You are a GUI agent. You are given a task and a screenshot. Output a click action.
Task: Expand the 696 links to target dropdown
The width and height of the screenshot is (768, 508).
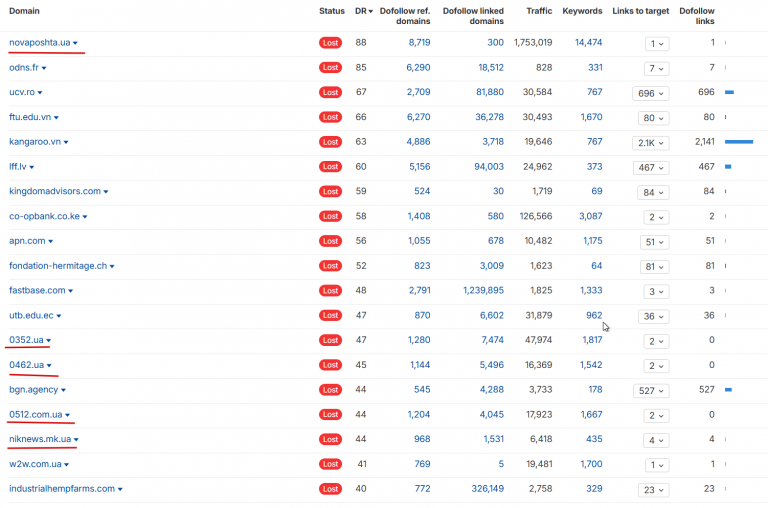coord(650,93)
